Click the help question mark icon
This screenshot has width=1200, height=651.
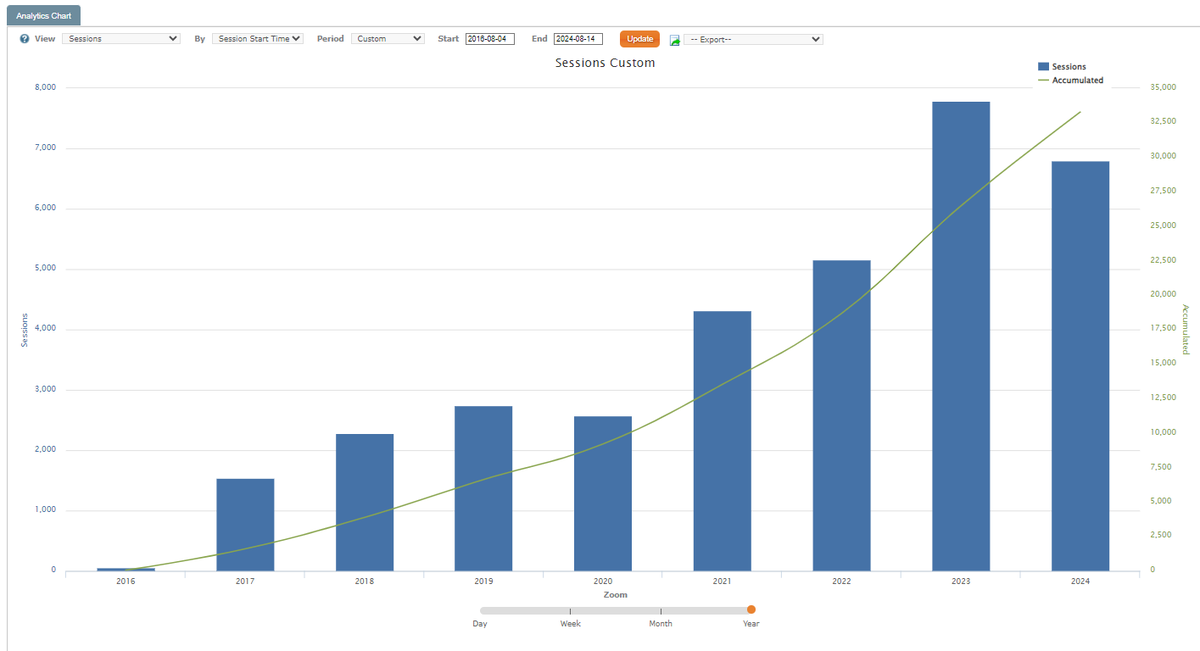tap(24, 39)
